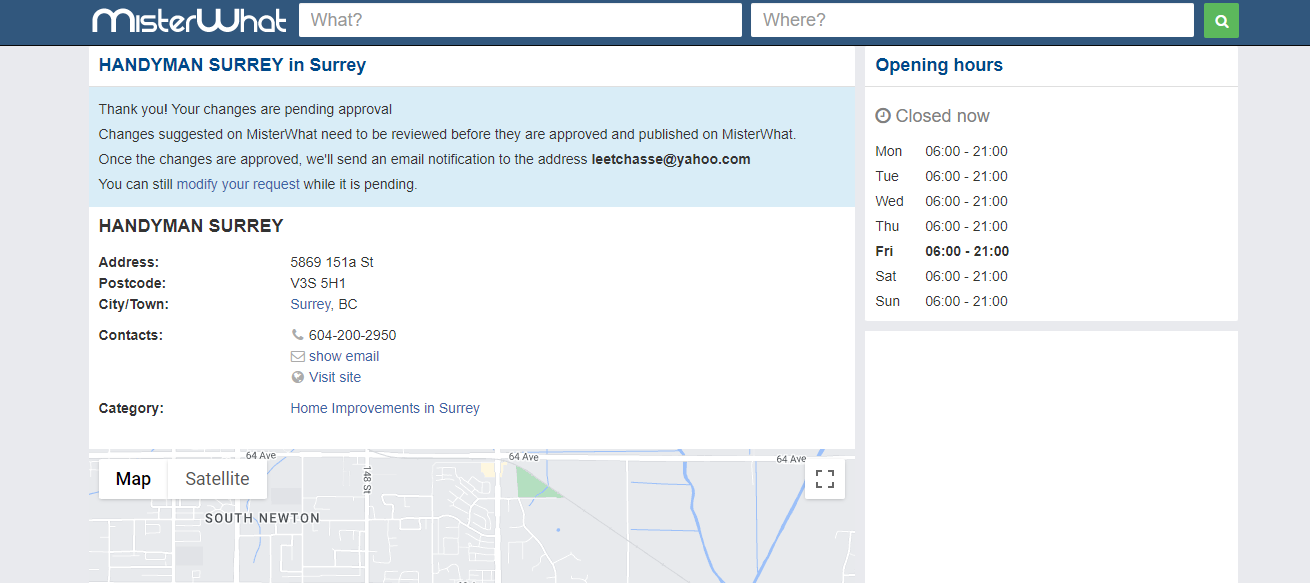Click the MisterWhat logo
This screenshot has height=583, width=1310.
[x=189, y=20]
